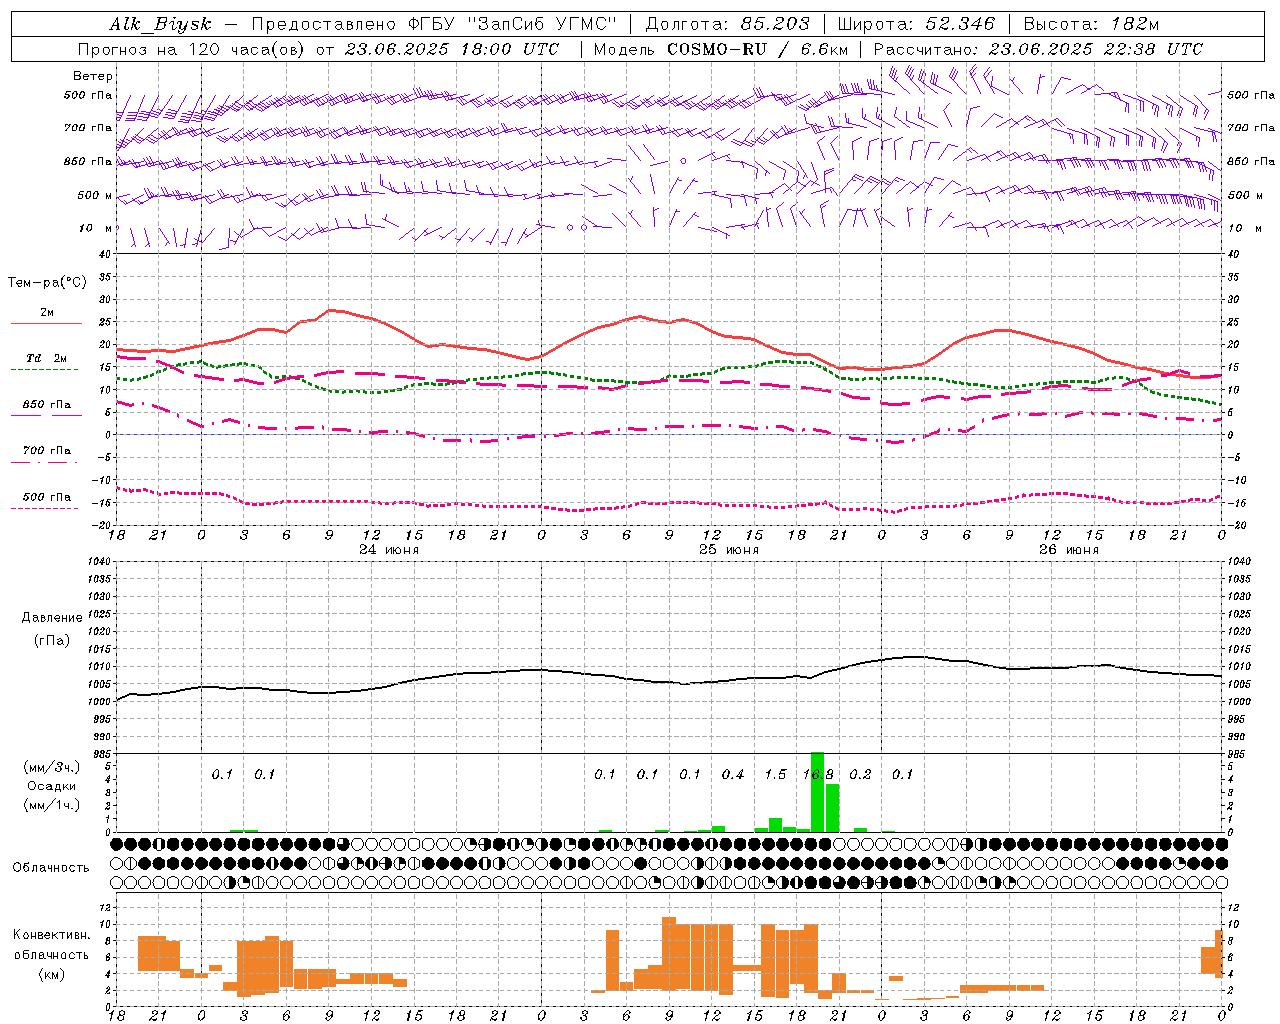Viewport: 1280px width, 1024px height.
Task: Click the "(мм/3ч.)" precipitation unit label
Action: [x=52, y=768]
